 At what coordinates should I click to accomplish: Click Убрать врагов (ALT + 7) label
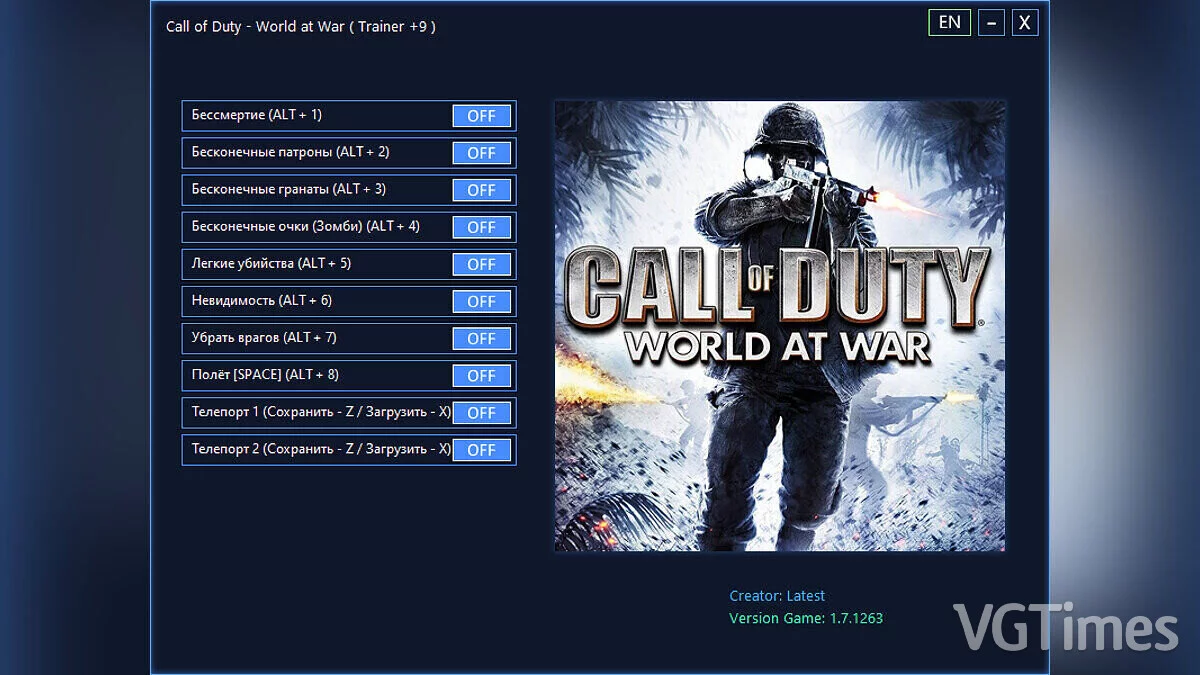(x=264, y=337)
